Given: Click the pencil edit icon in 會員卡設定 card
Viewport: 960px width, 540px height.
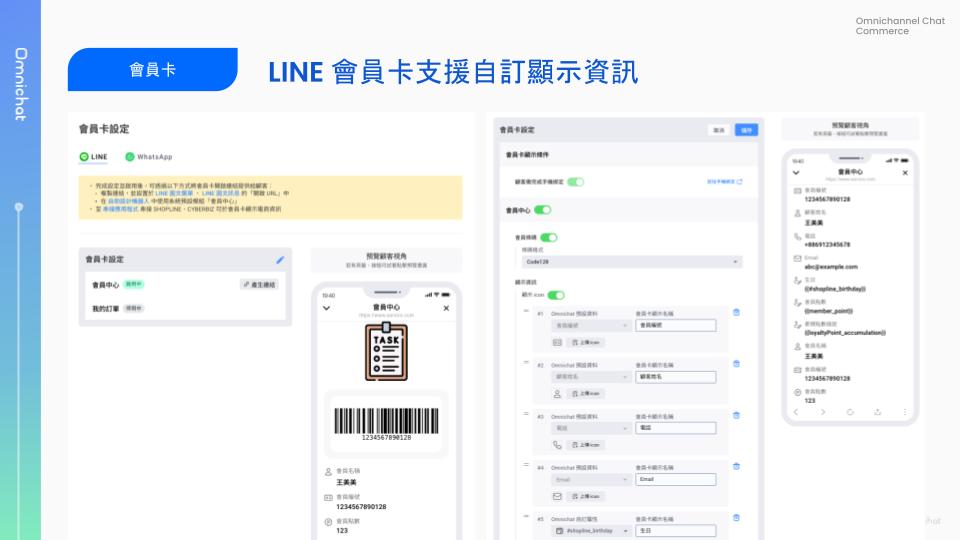Looking at the screenshot, I should click(280, 260).
